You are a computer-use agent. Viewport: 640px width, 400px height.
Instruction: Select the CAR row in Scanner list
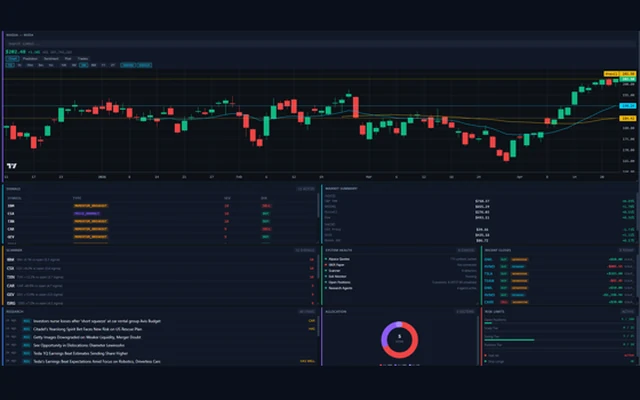161,286
